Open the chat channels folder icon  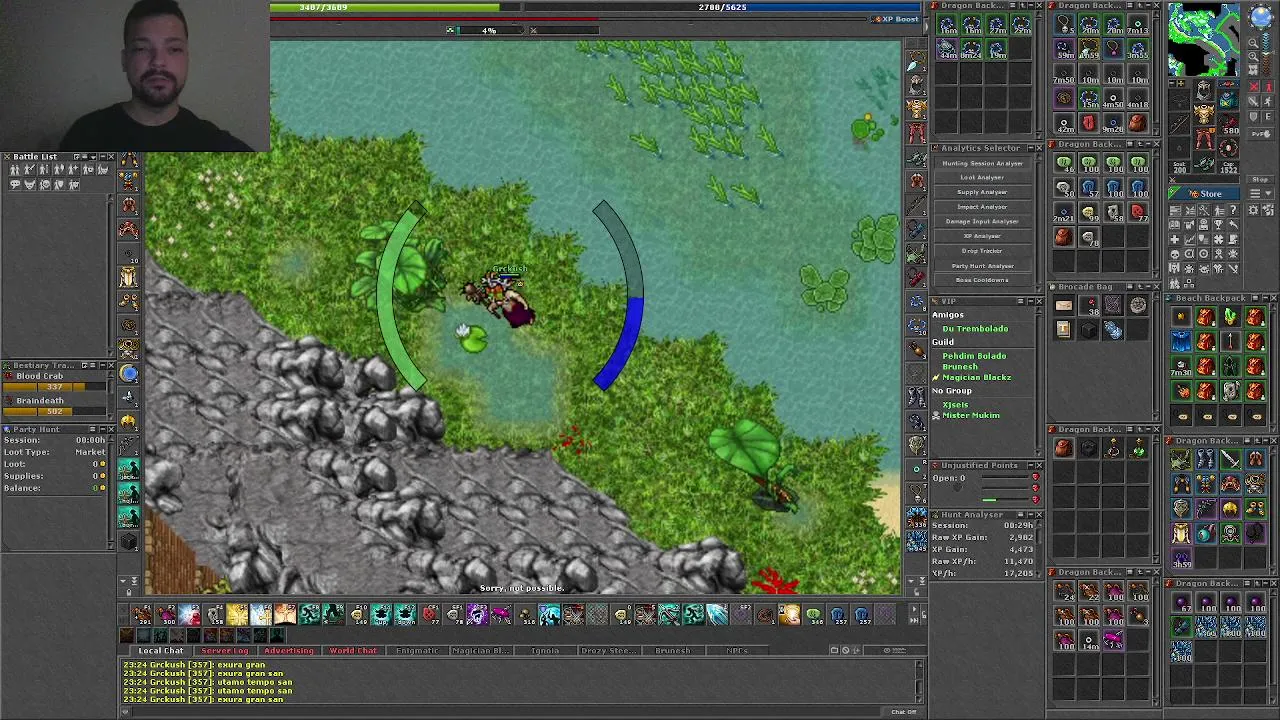click(834, 650)
